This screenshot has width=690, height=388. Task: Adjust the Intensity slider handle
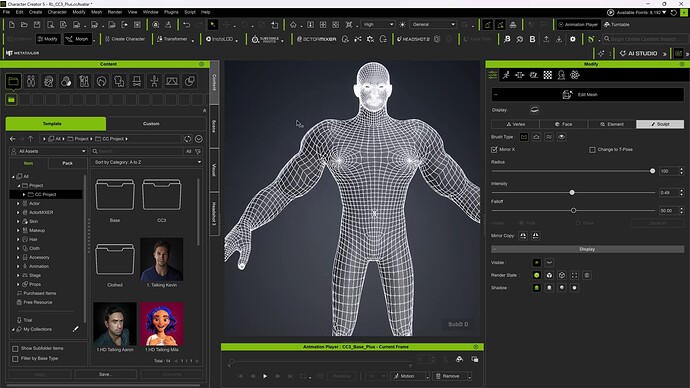point(572,193)
